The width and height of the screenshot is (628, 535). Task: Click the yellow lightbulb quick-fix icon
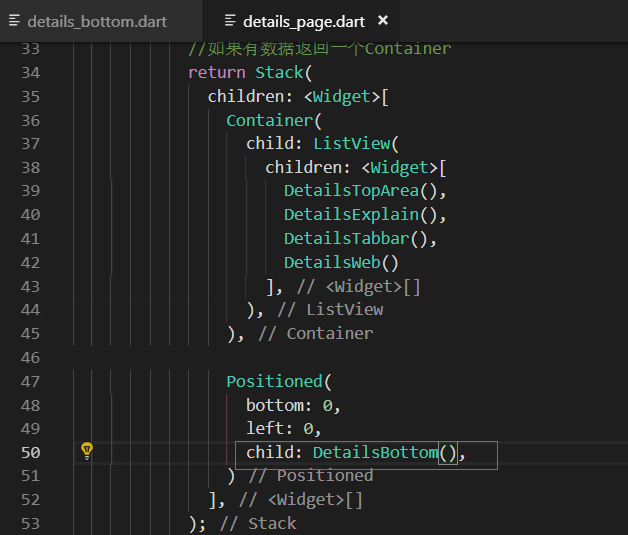[x=87, y=451]
